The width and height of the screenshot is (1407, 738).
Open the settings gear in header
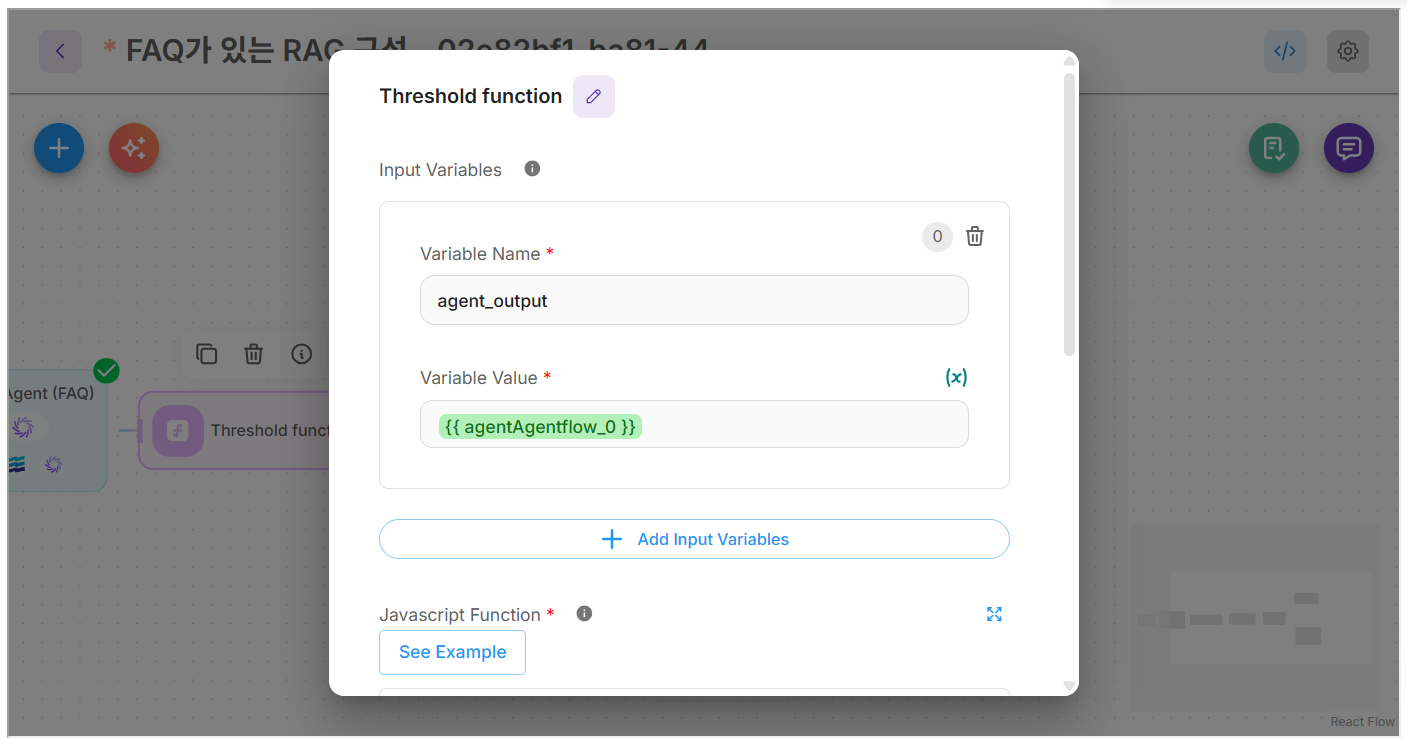click(1347, 51)
